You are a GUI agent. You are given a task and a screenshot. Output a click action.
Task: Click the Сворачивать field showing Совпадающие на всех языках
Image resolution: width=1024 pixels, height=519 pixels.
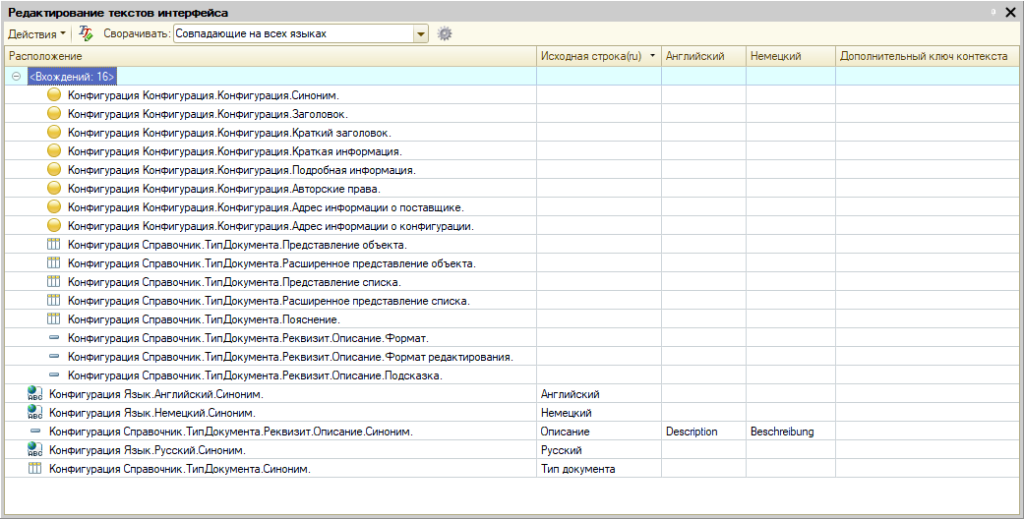pos(293,33)
